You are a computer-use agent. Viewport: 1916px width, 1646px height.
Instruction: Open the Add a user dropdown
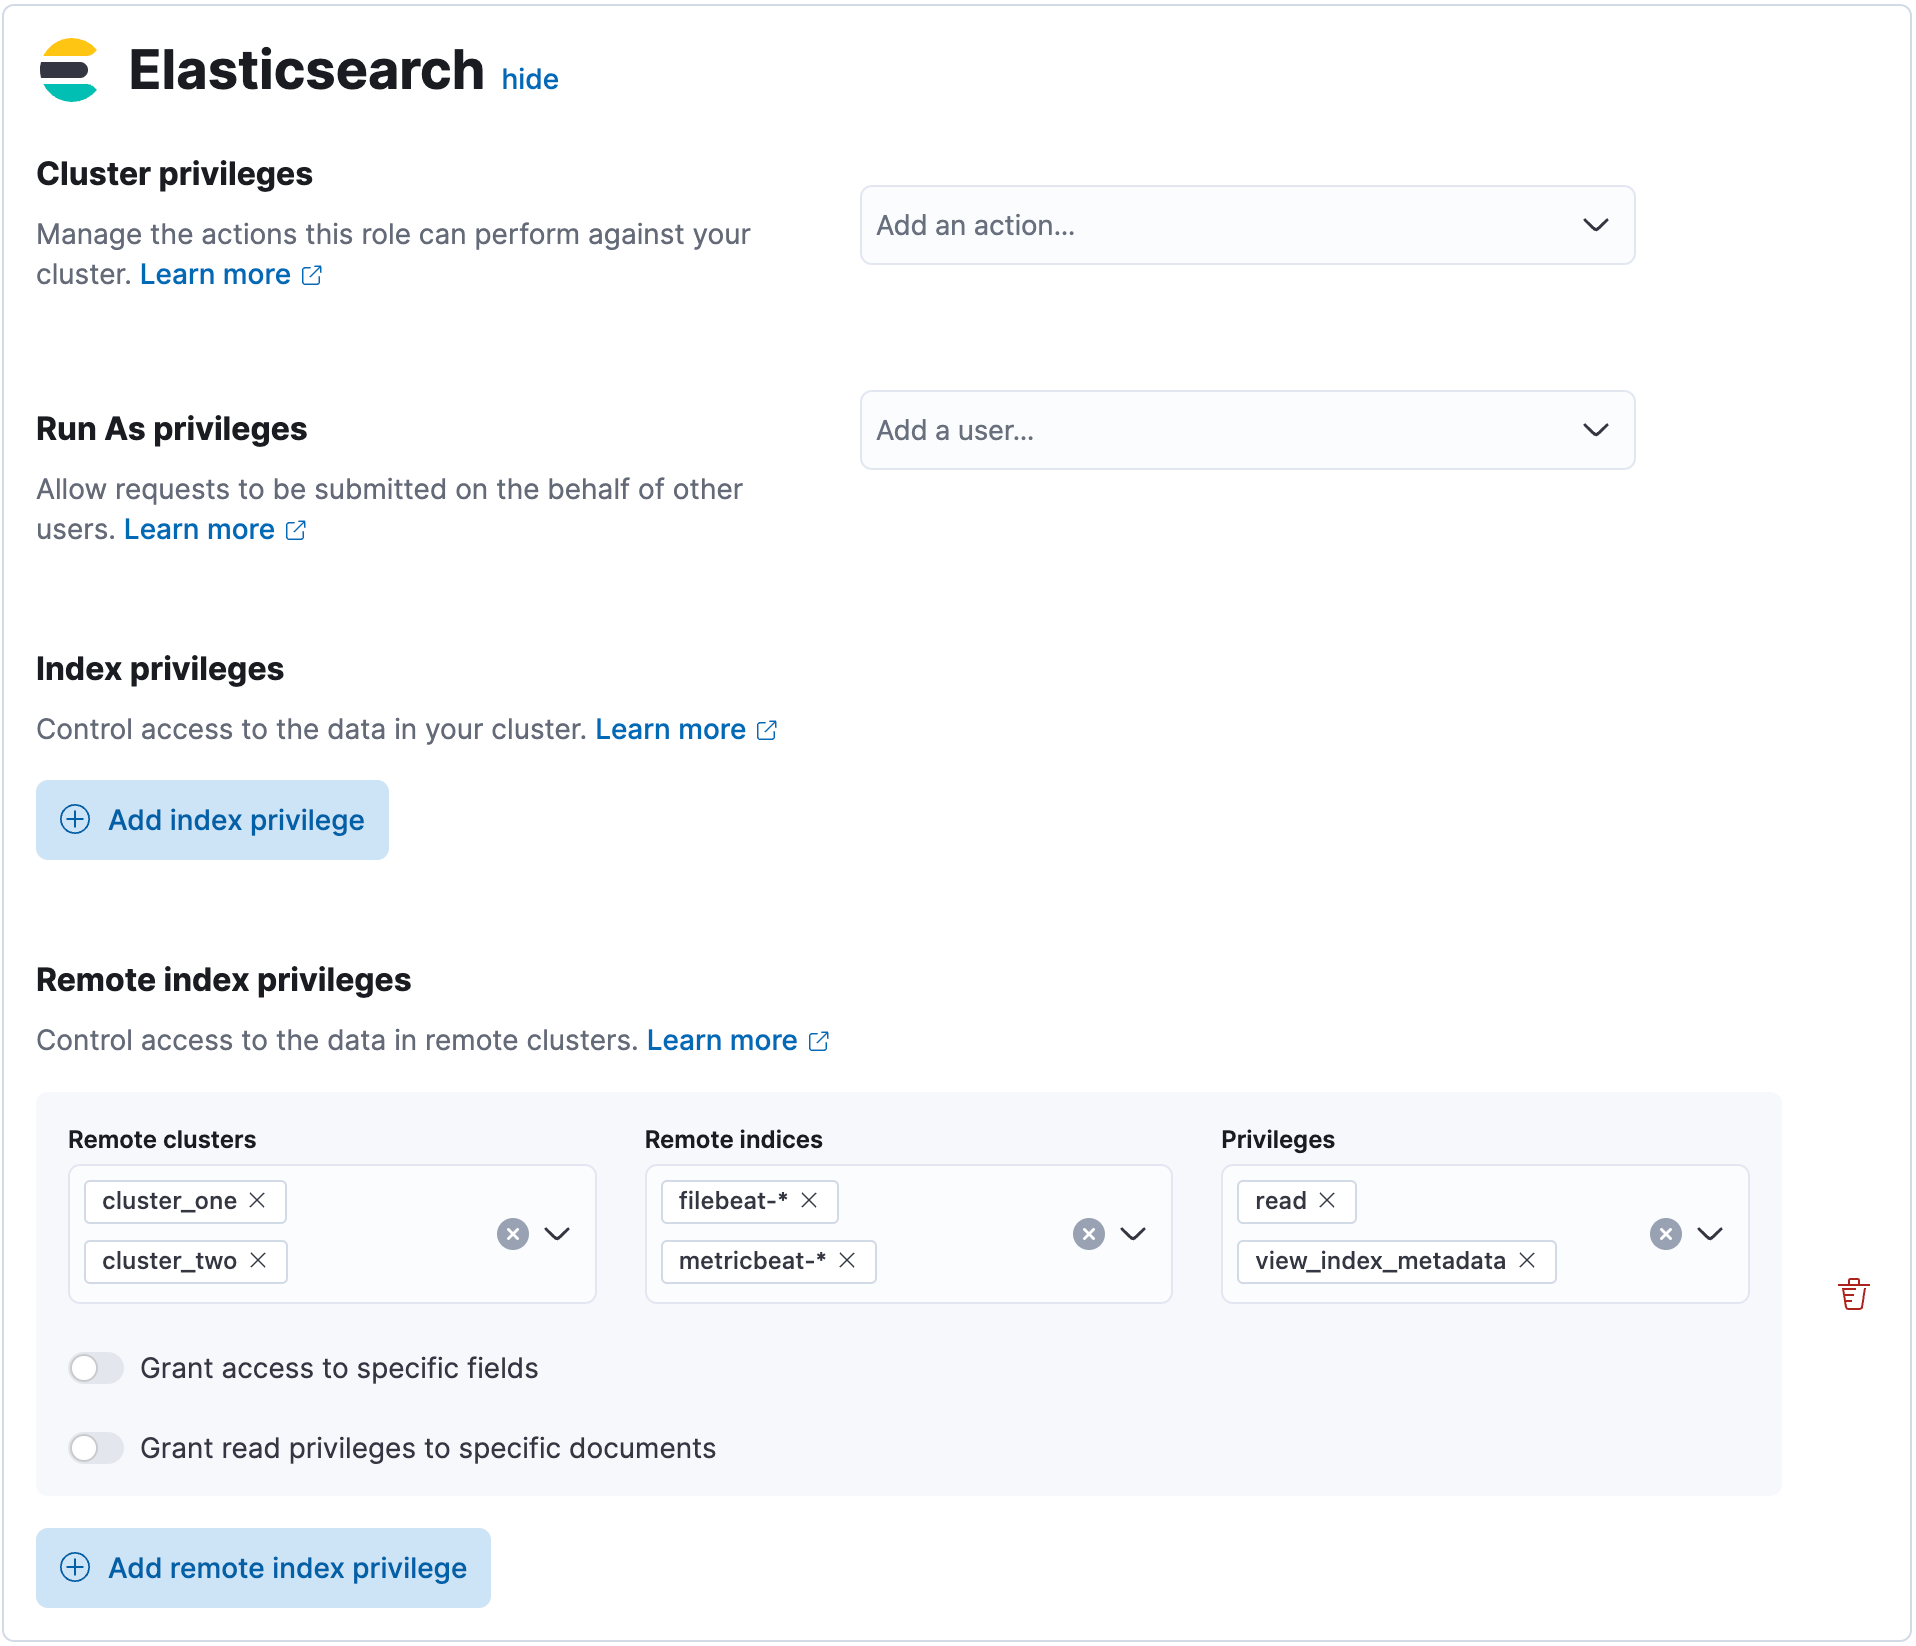click(x=1246, y=430)
